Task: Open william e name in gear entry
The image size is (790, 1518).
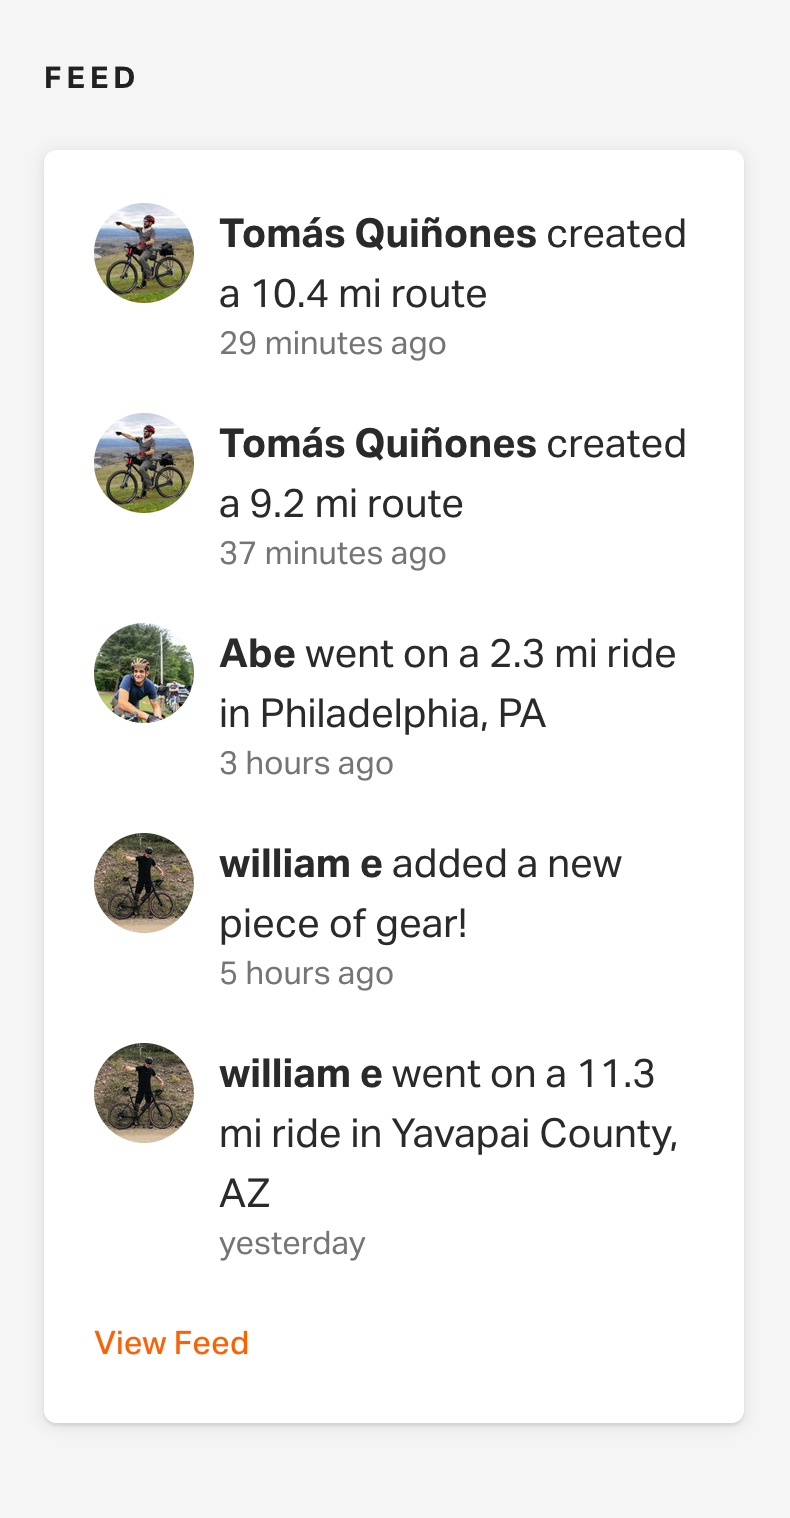Action: pyautogui.click(x=301, y=864)
